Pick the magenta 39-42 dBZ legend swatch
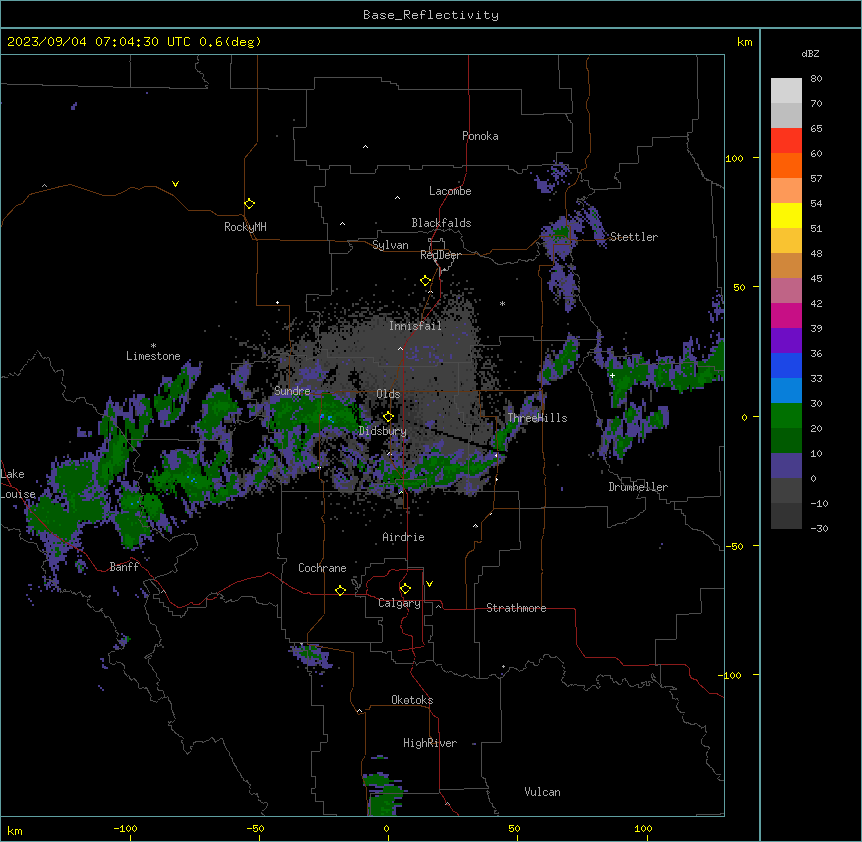 point(786,315)
